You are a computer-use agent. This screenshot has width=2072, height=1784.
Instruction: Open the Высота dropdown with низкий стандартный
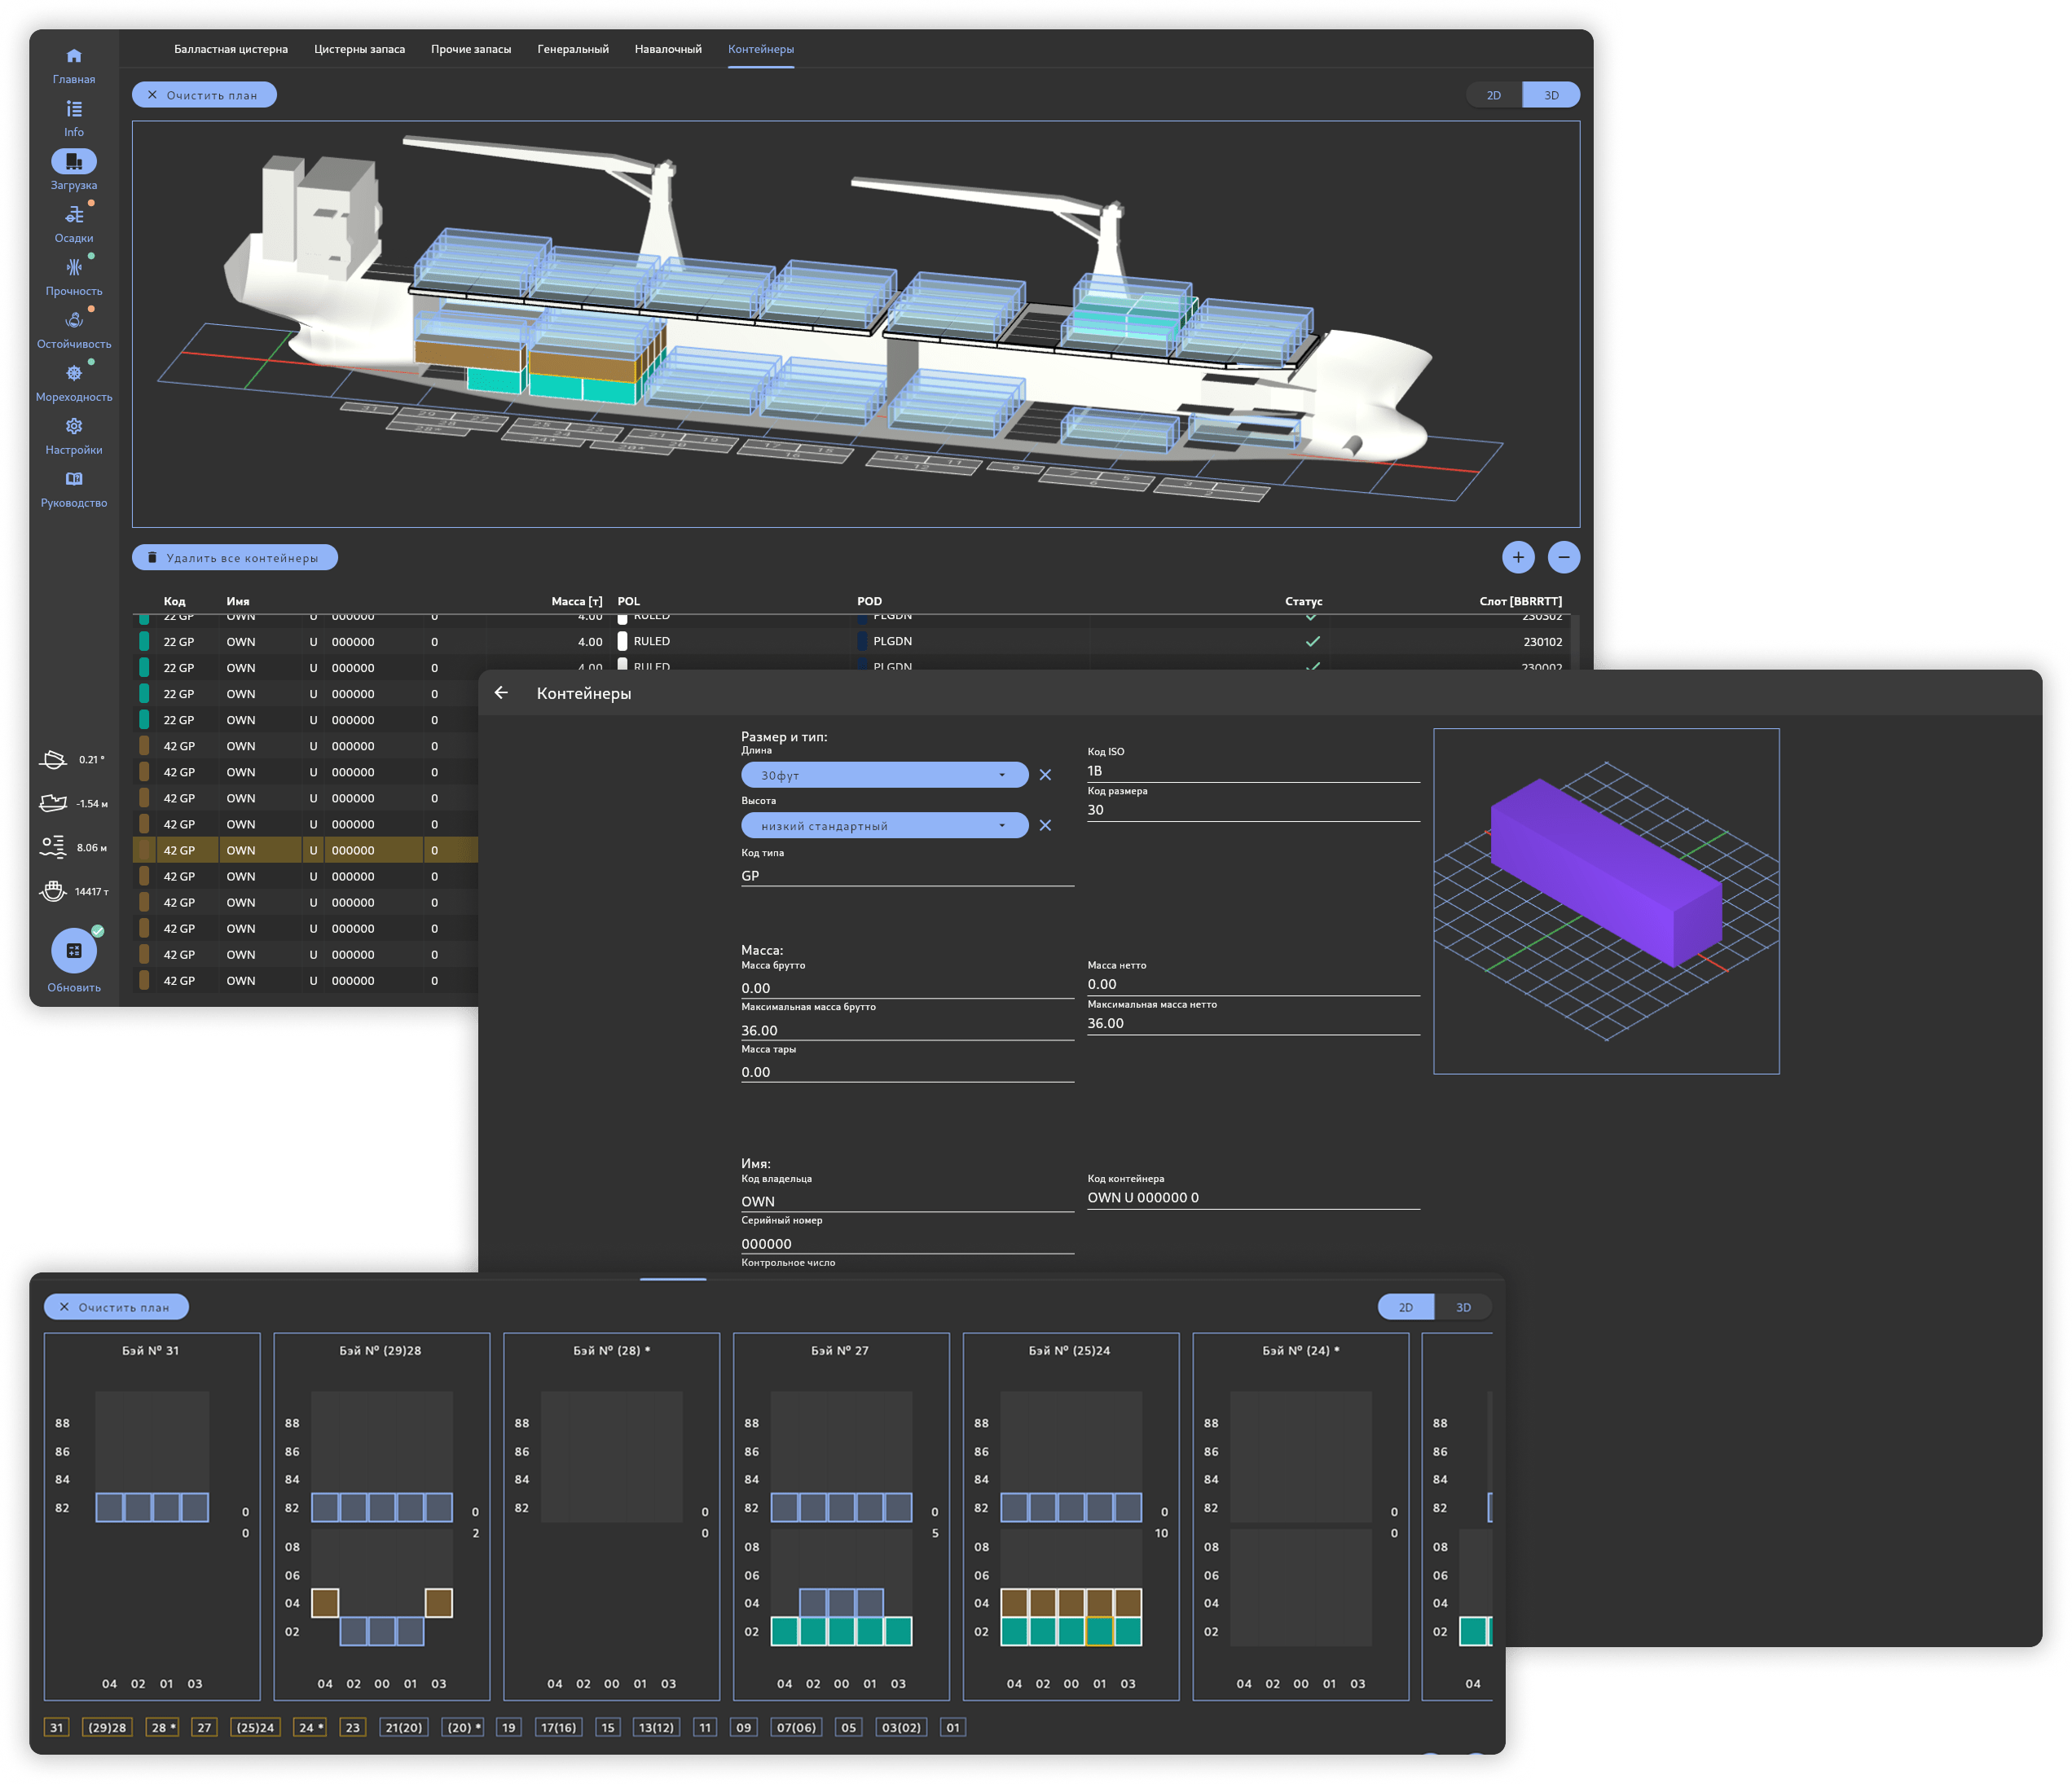point(884,825)
